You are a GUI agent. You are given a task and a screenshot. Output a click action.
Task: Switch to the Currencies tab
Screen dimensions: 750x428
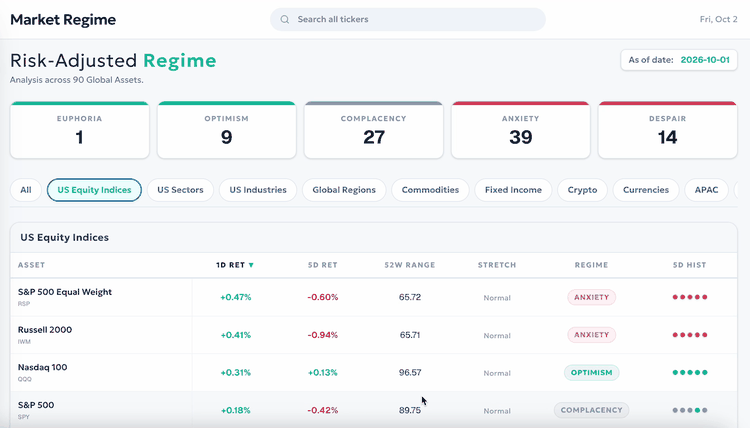[646, 190]
